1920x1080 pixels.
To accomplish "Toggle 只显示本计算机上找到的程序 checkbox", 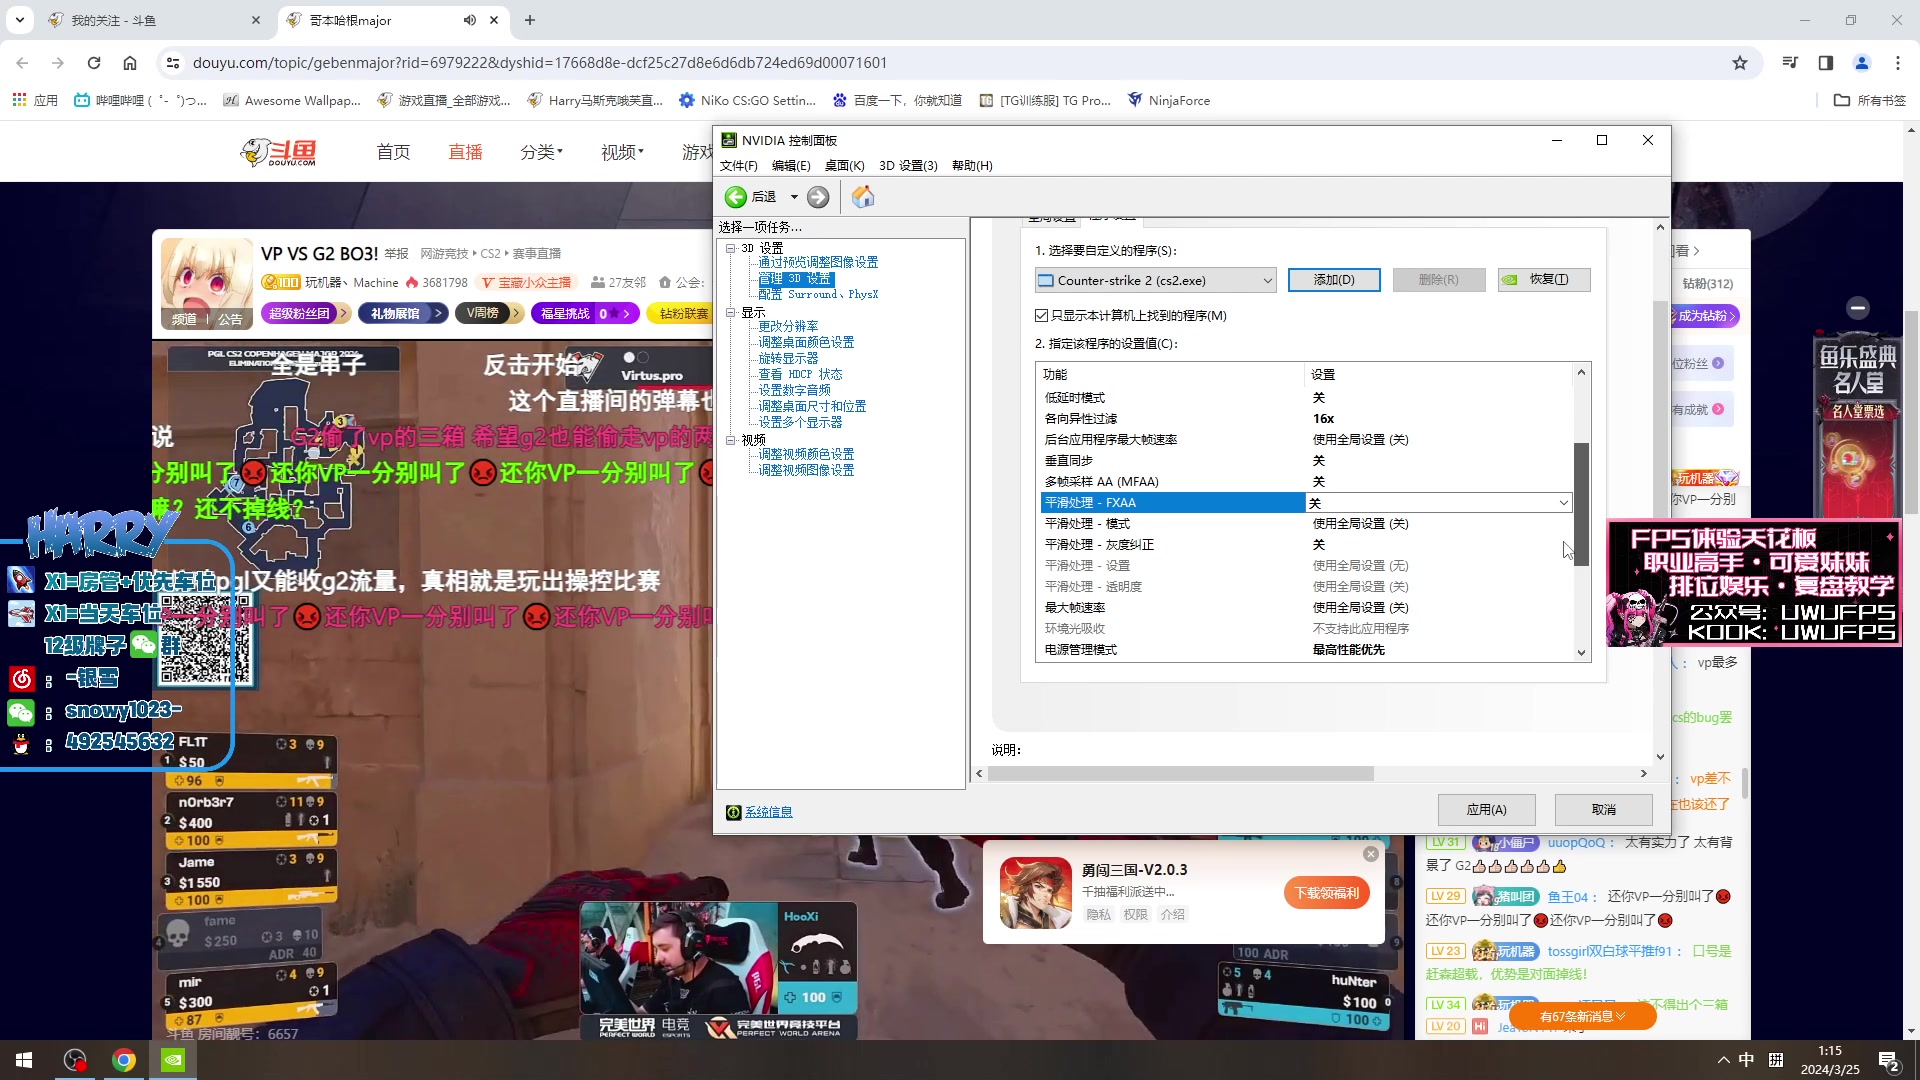I will 1042,316.
